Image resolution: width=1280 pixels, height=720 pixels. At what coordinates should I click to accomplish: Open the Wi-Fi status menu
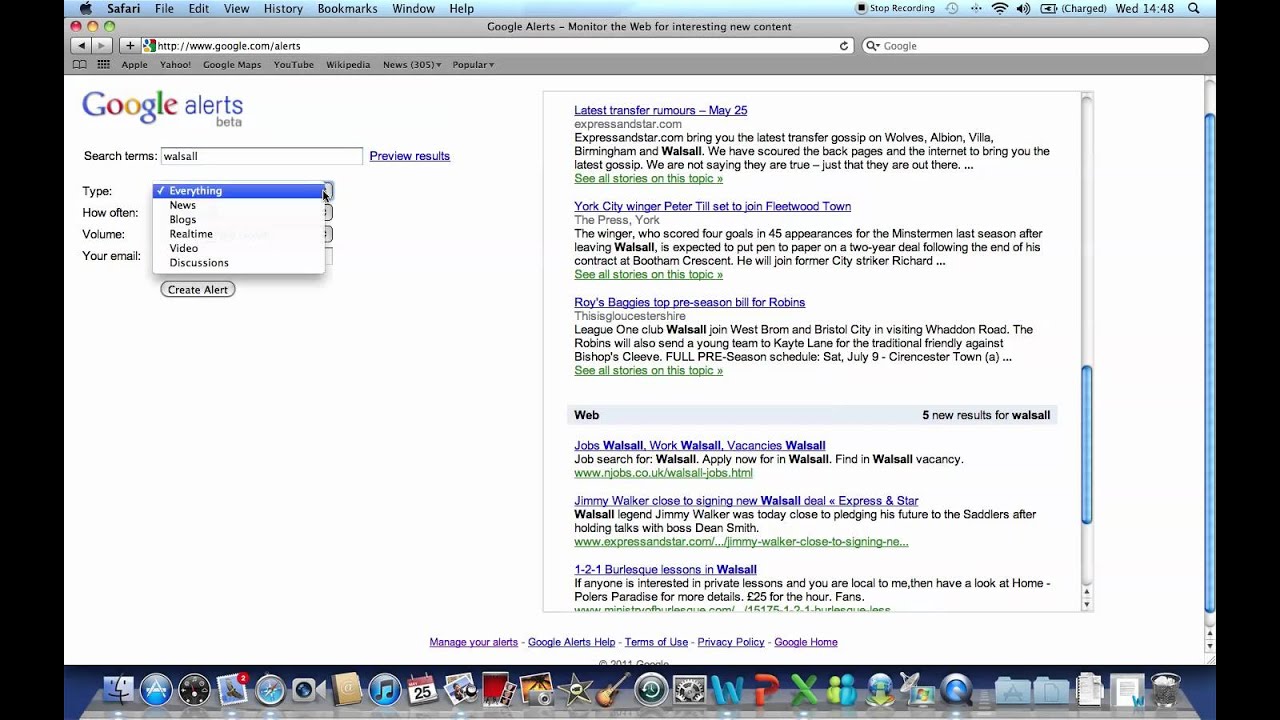point(1000,8)
